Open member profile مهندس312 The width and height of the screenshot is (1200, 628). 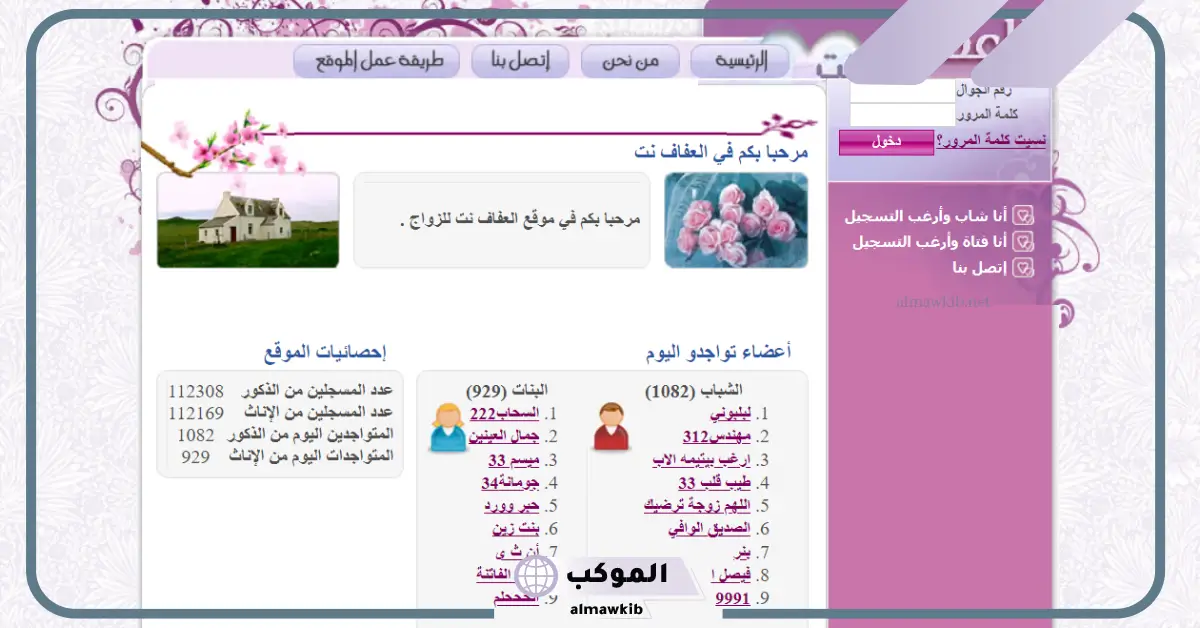(717, 436)
